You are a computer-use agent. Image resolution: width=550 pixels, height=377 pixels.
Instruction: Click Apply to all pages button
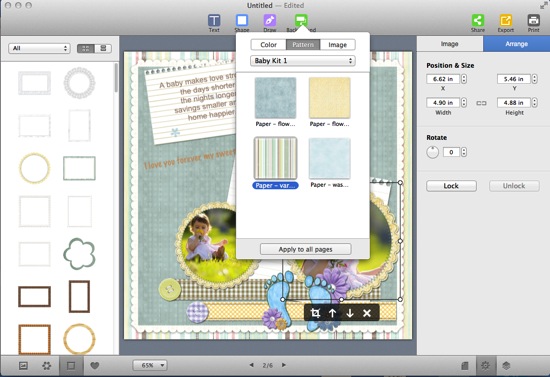click(306, 249)
